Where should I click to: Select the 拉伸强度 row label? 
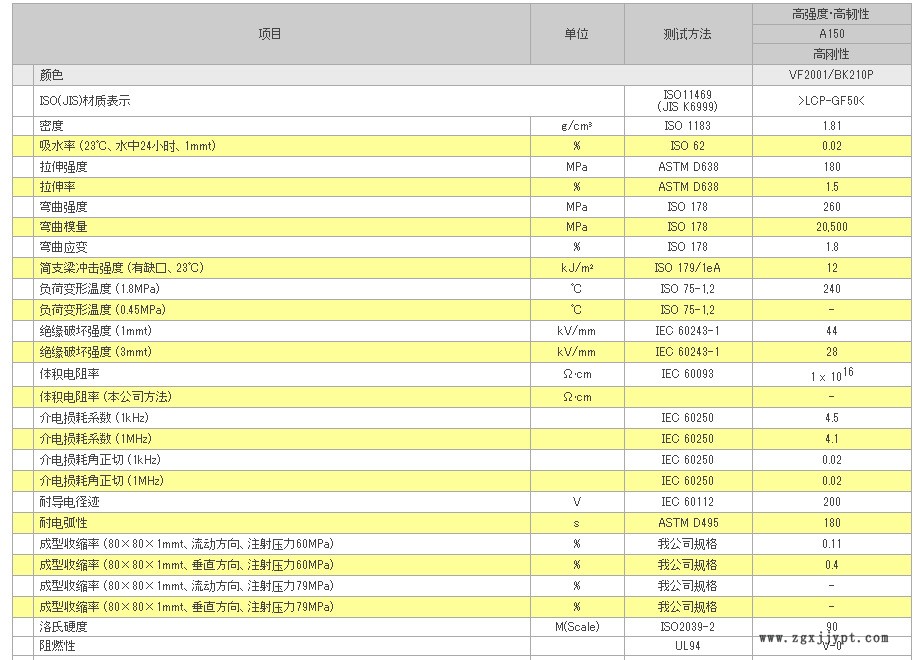click(64, 166)
